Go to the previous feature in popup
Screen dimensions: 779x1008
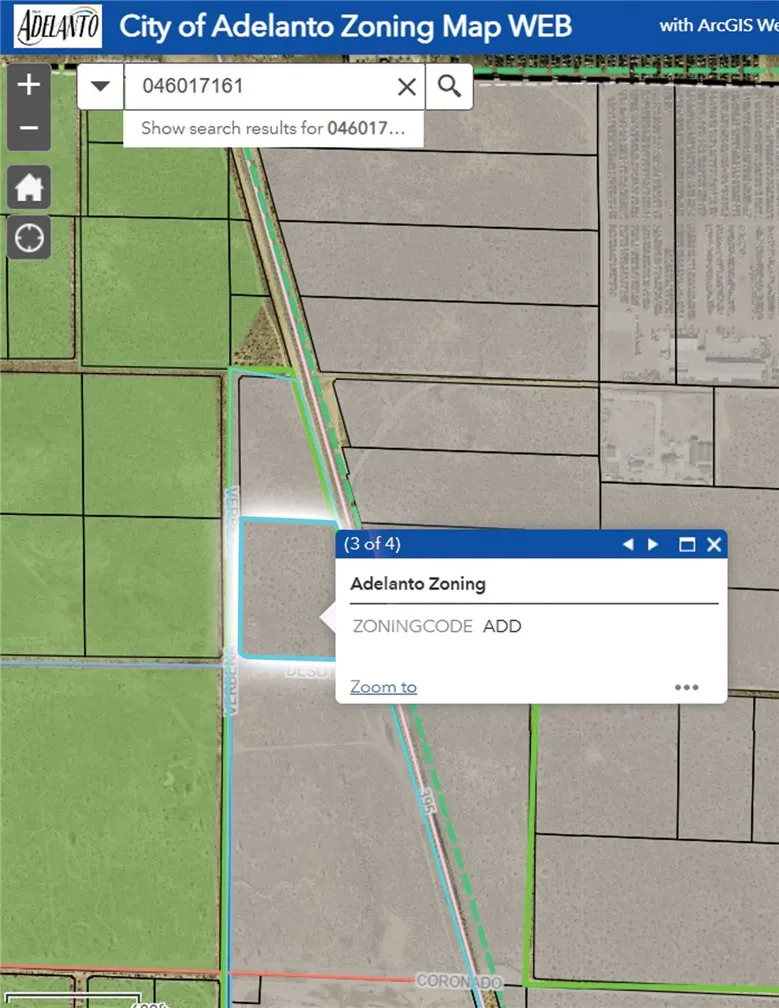[628, 545]
